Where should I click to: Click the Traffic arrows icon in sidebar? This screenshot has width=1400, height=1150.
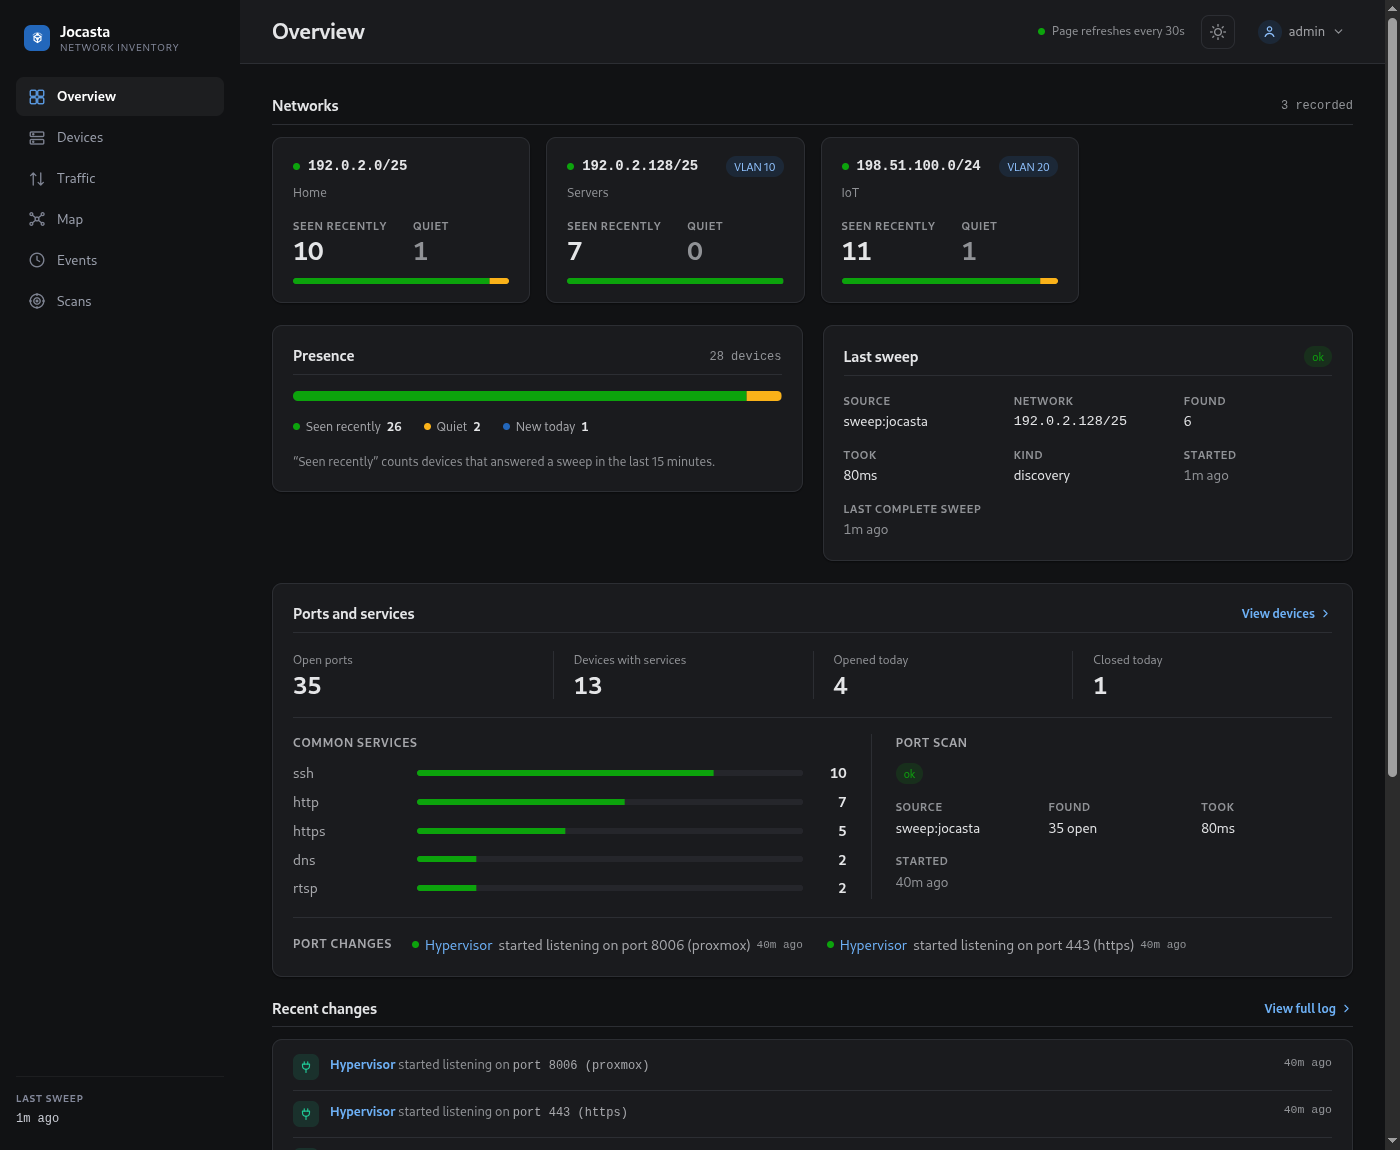click(37, 179)
